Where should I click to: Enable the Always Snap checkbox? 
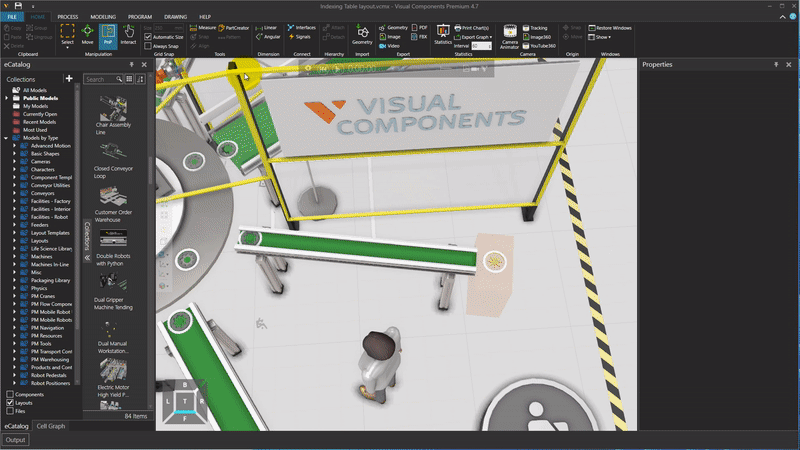(x=149, y=46)
